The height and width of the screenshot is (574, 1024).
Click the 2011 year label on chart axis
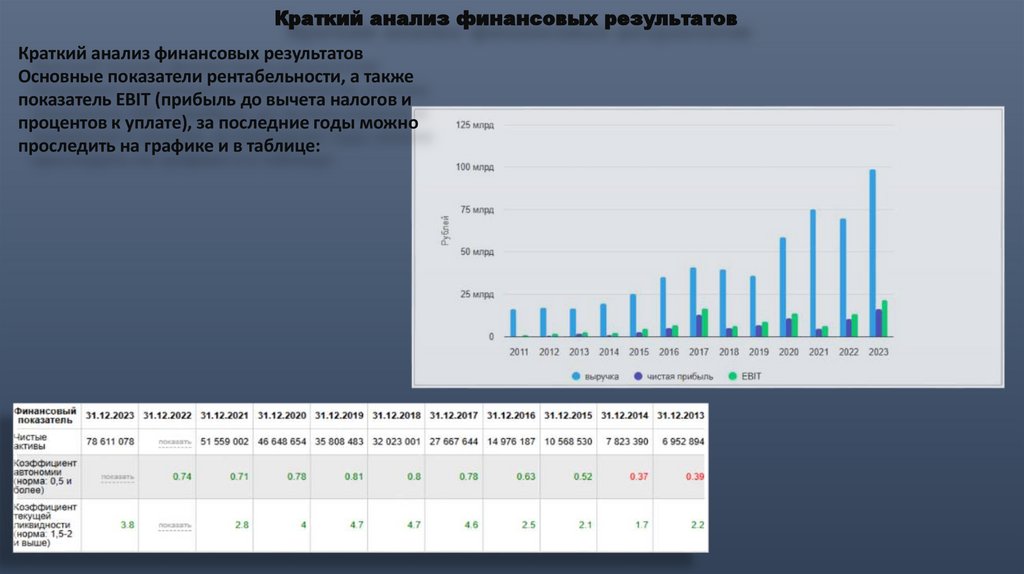(519, 352)
